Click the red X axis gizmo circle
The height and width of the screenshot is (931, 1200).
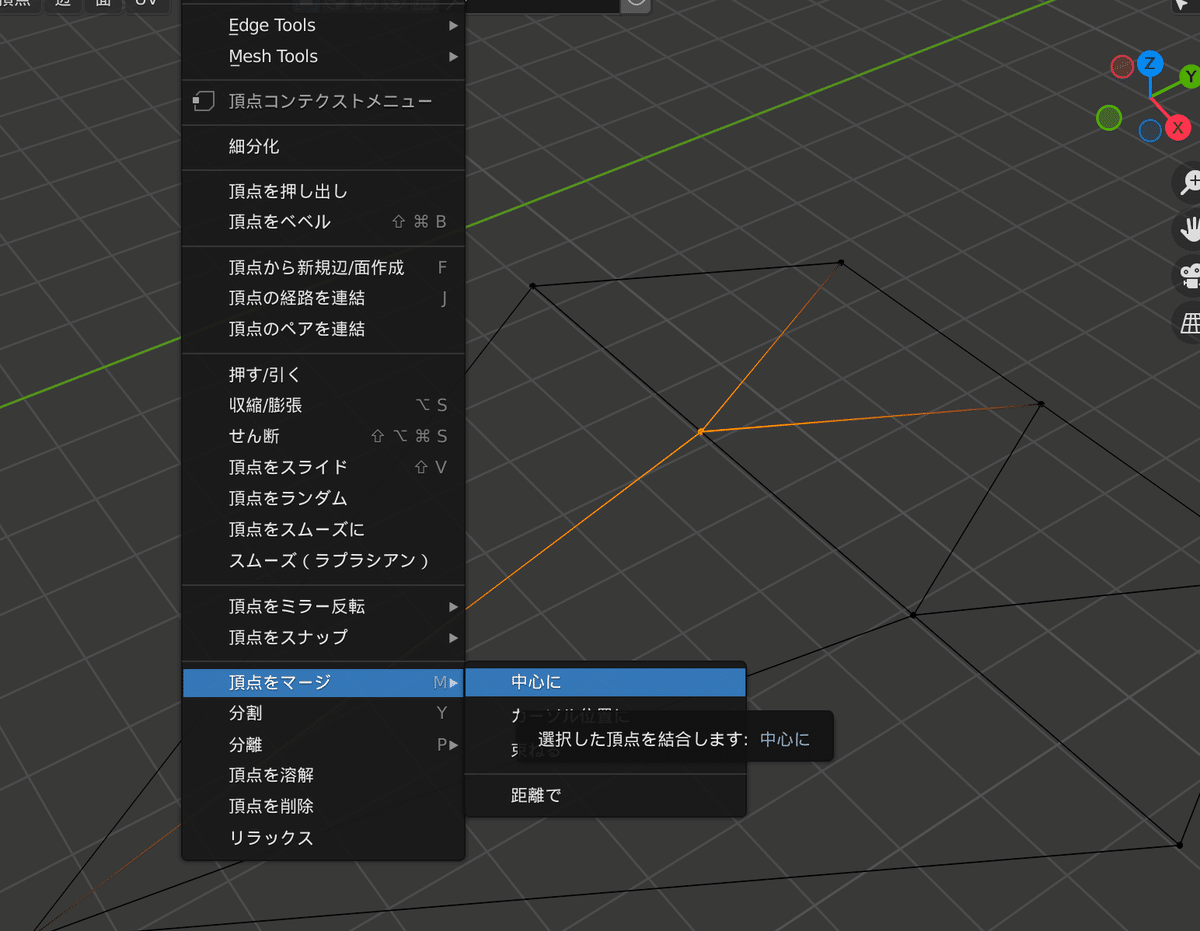[1178, 127]
